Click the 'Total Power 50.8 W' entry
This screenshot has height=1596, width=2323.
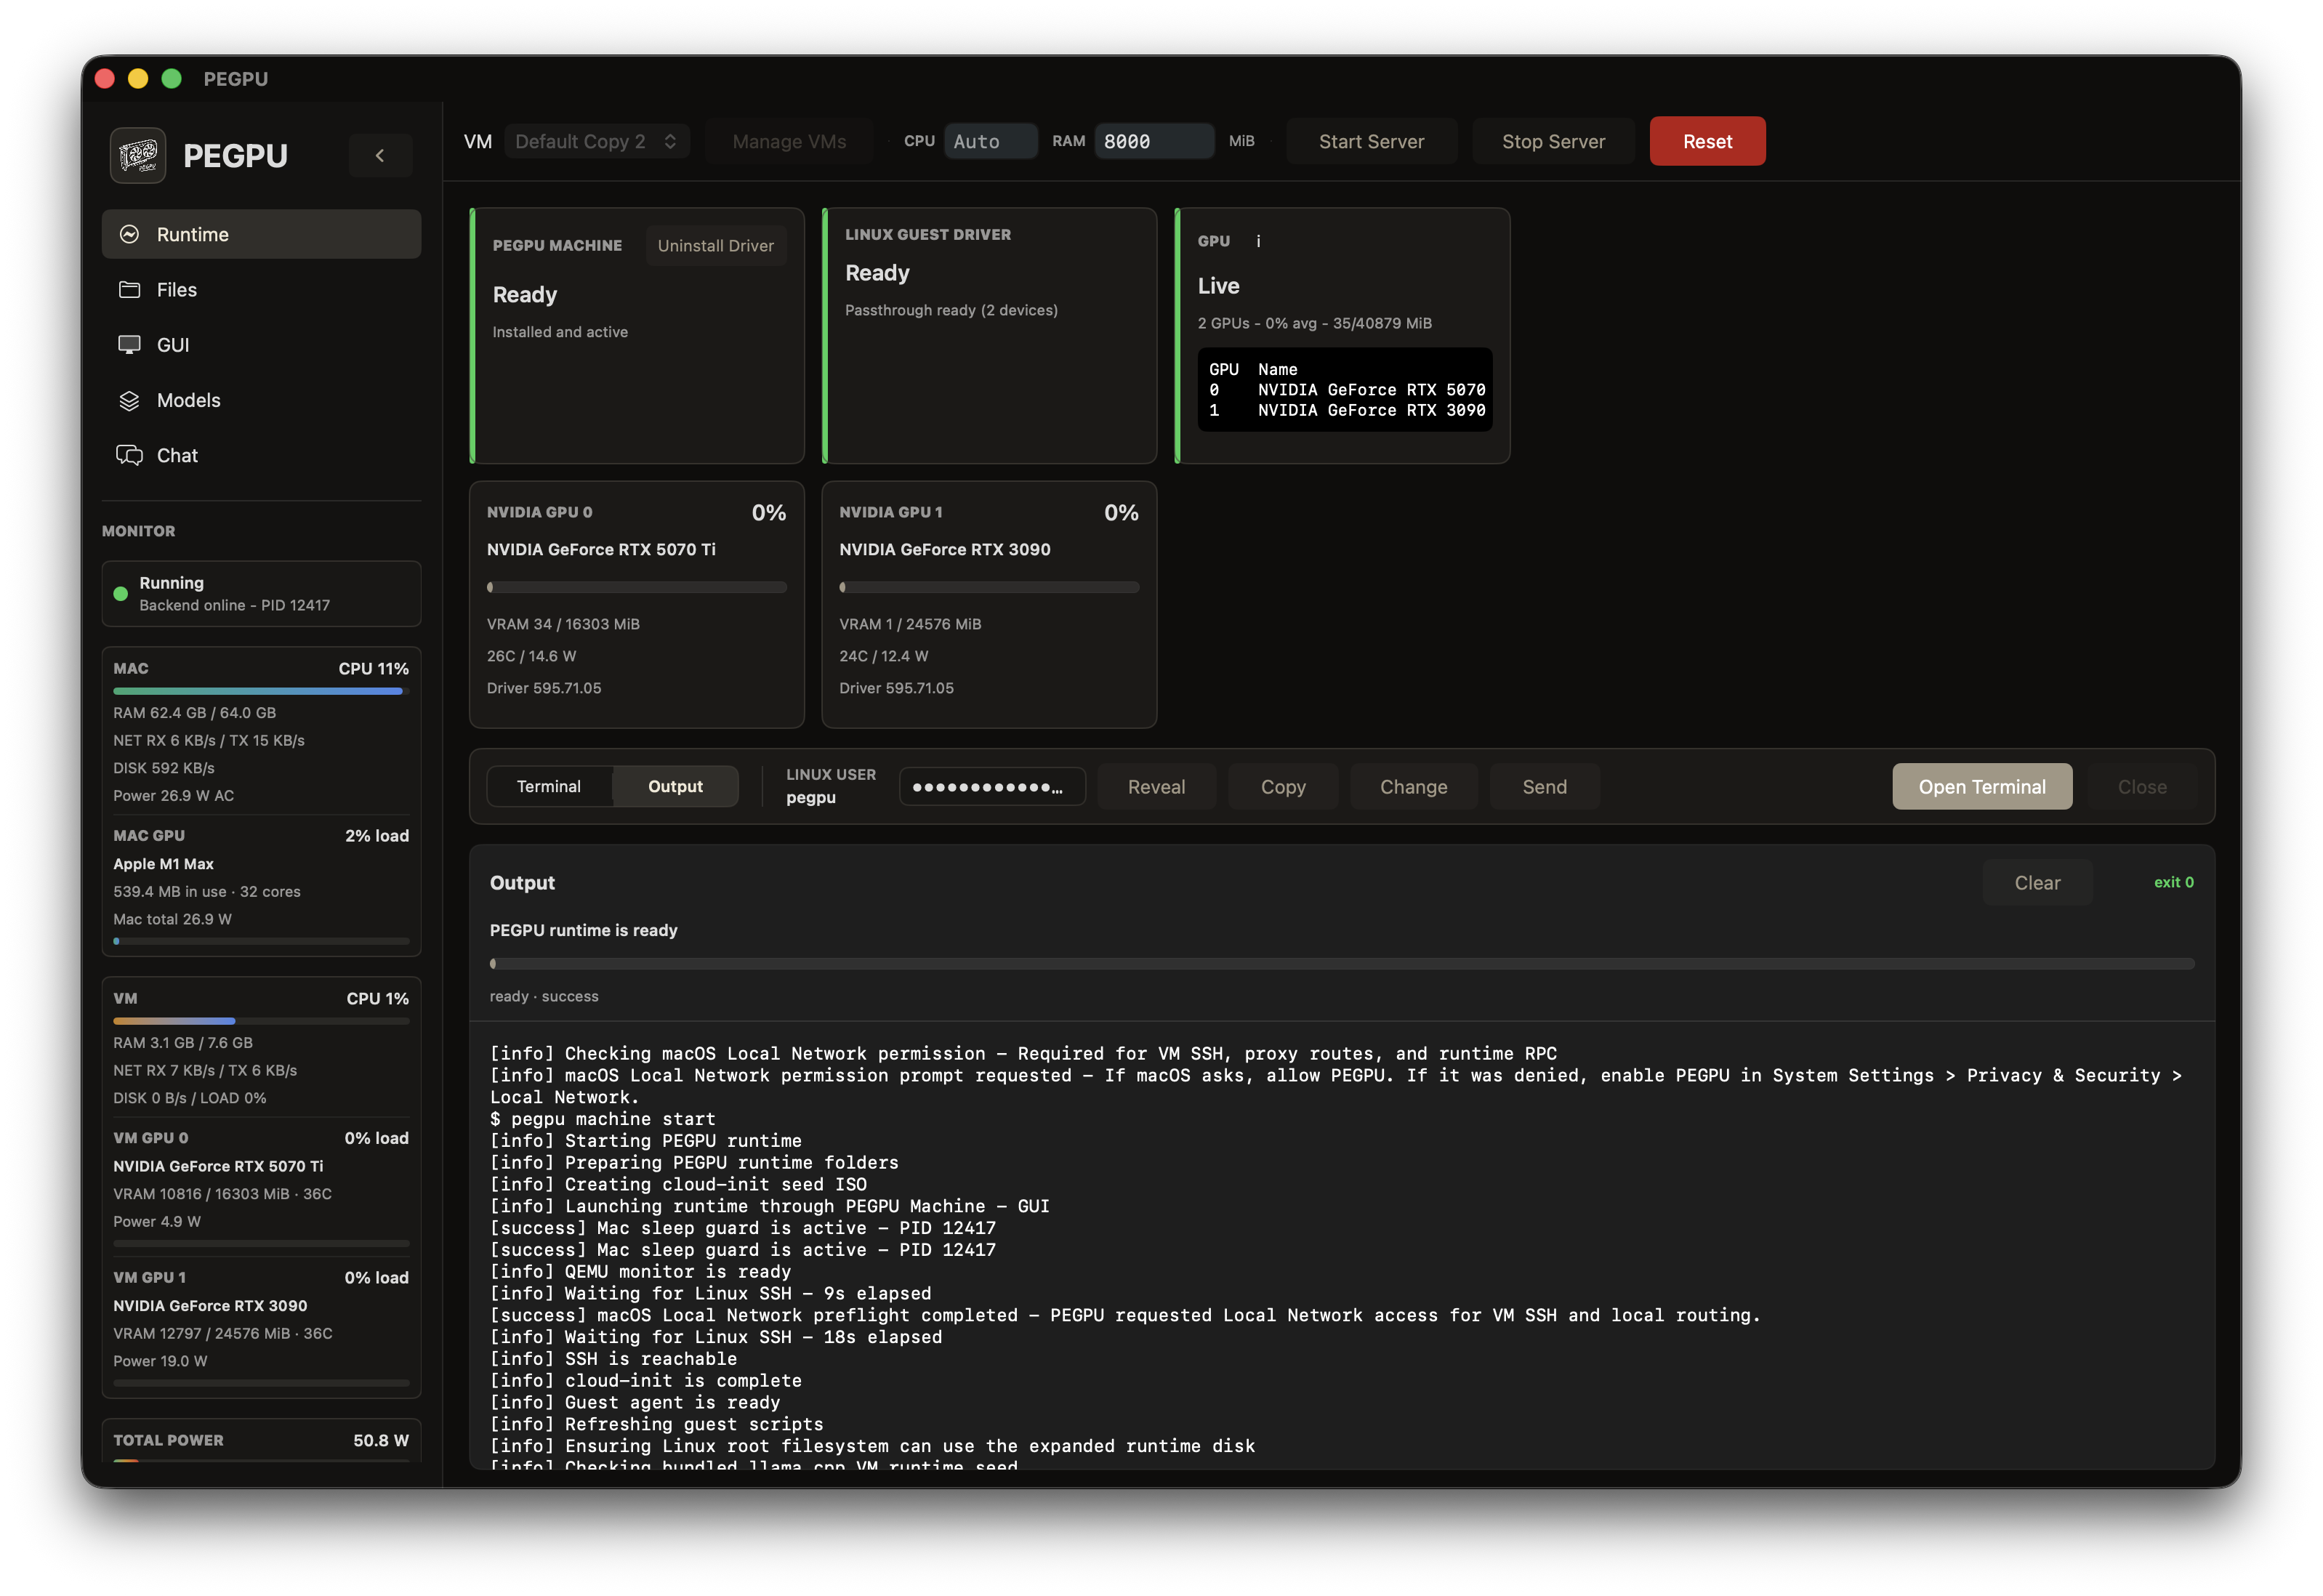coord(261,1440)
